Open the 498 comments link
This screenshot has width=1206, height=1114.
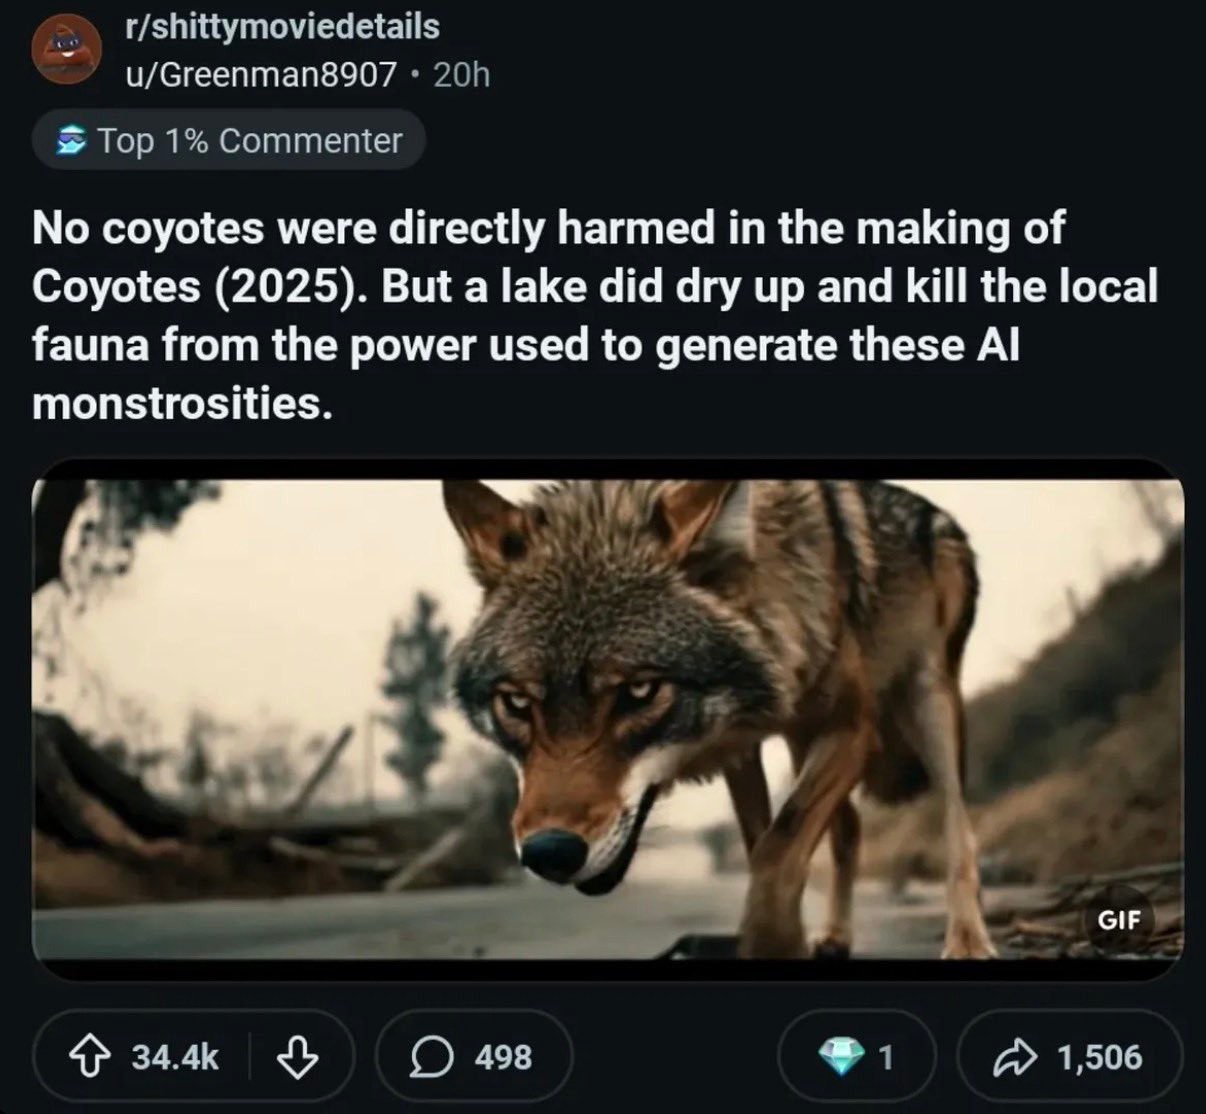(505, 1056)
